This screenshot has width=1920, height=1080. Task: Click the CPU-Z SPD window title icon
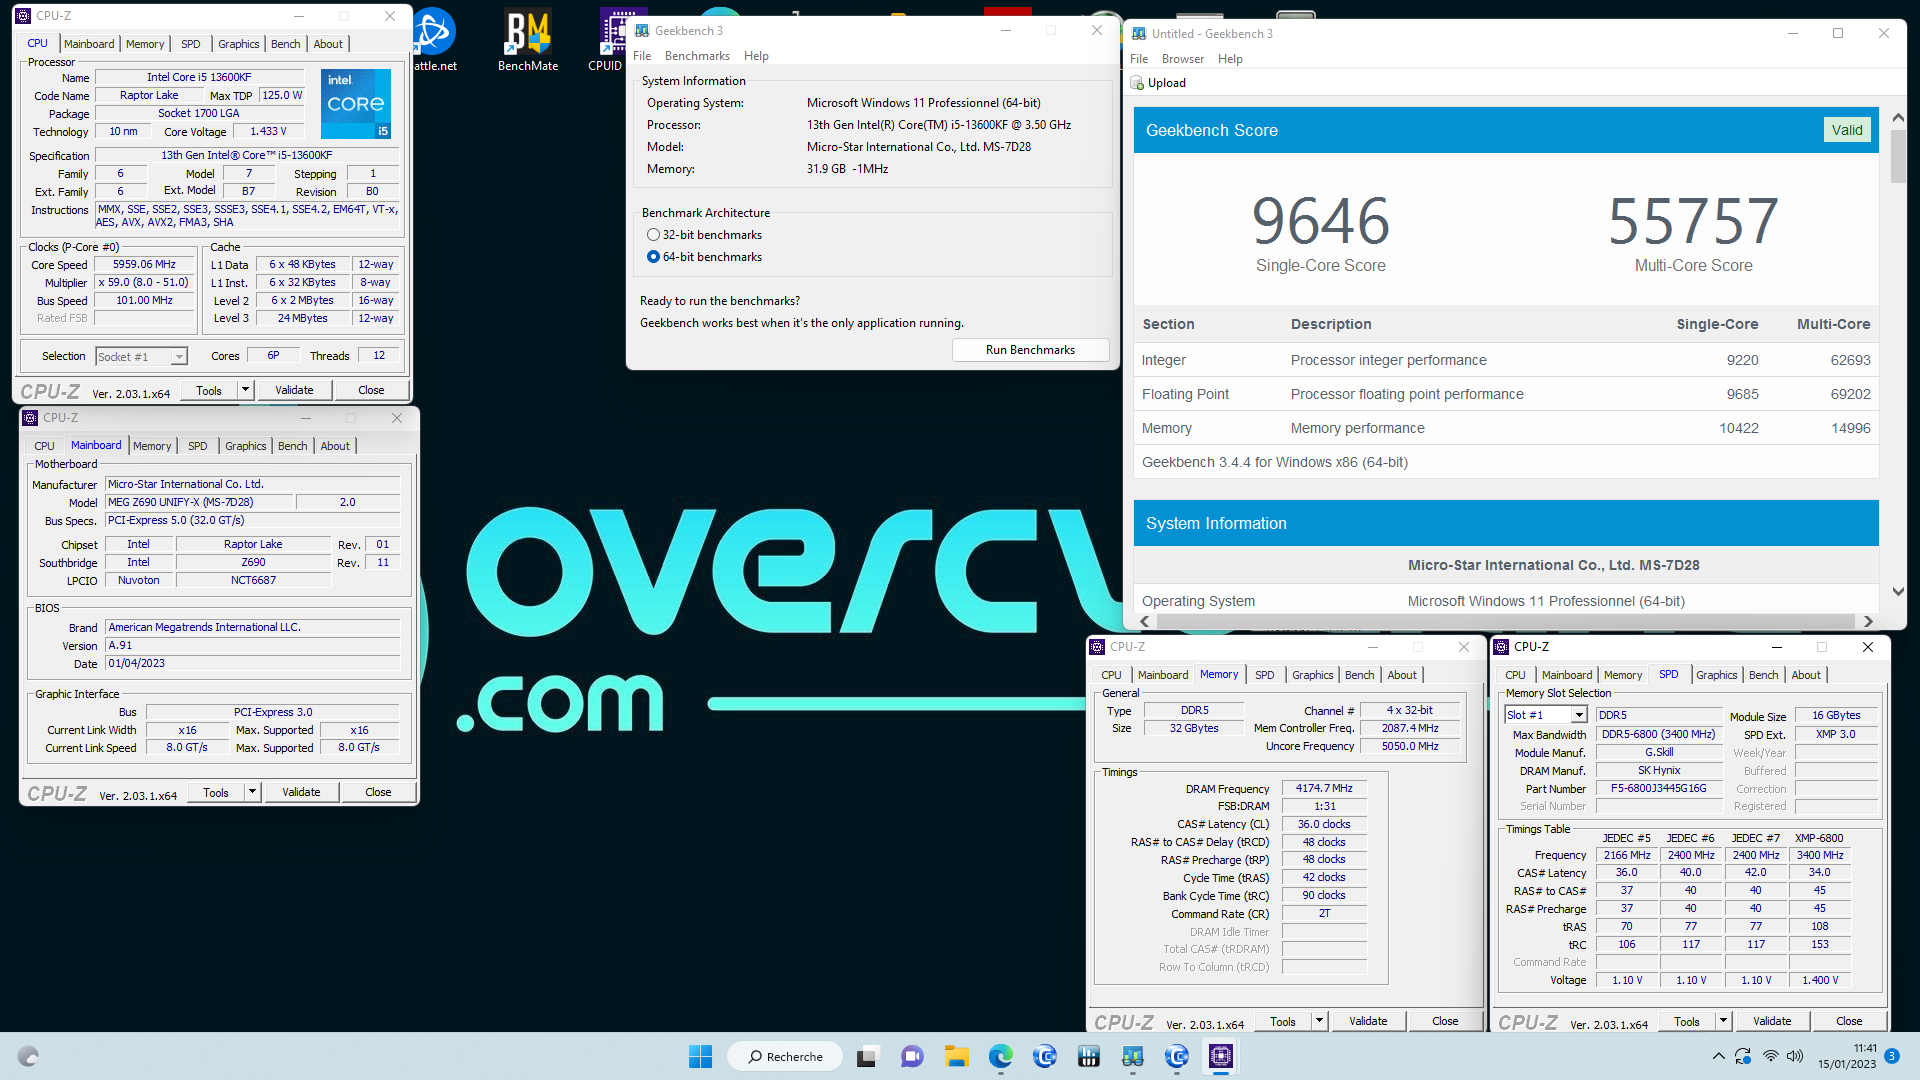point(1501,647)
